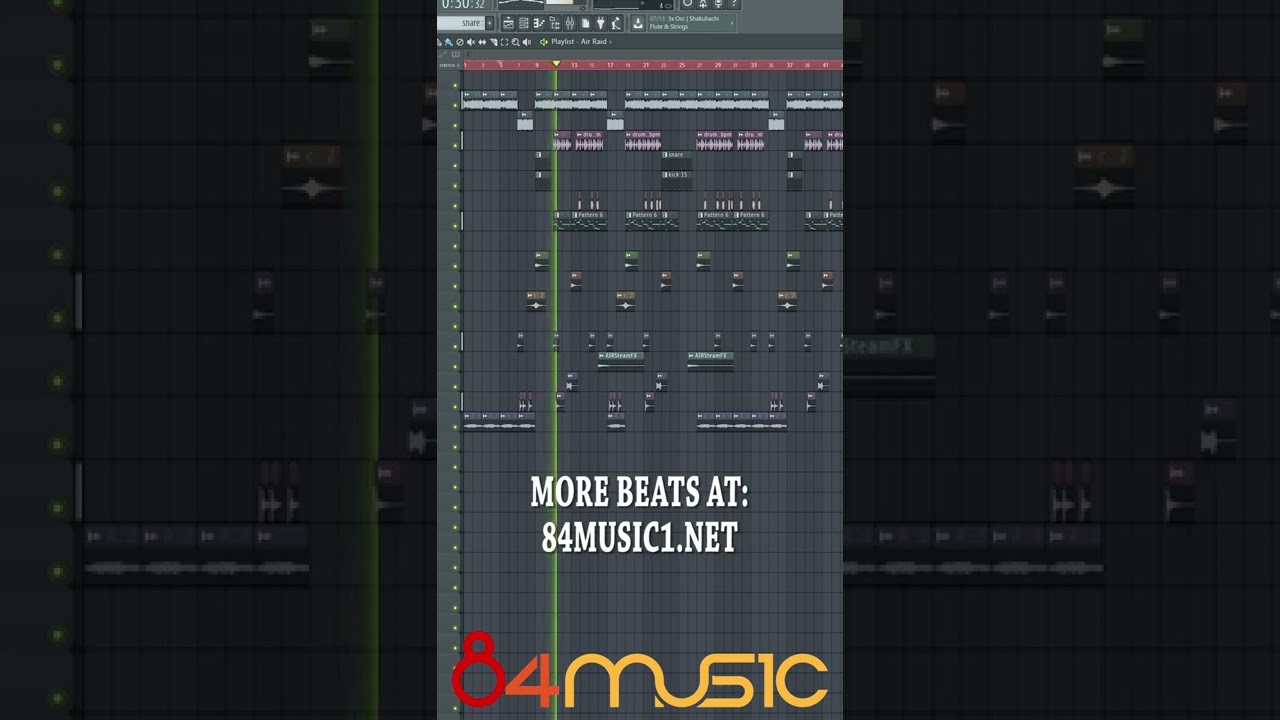
Task: Jump to bar 17 on the timeline
Action: (610, 65)
